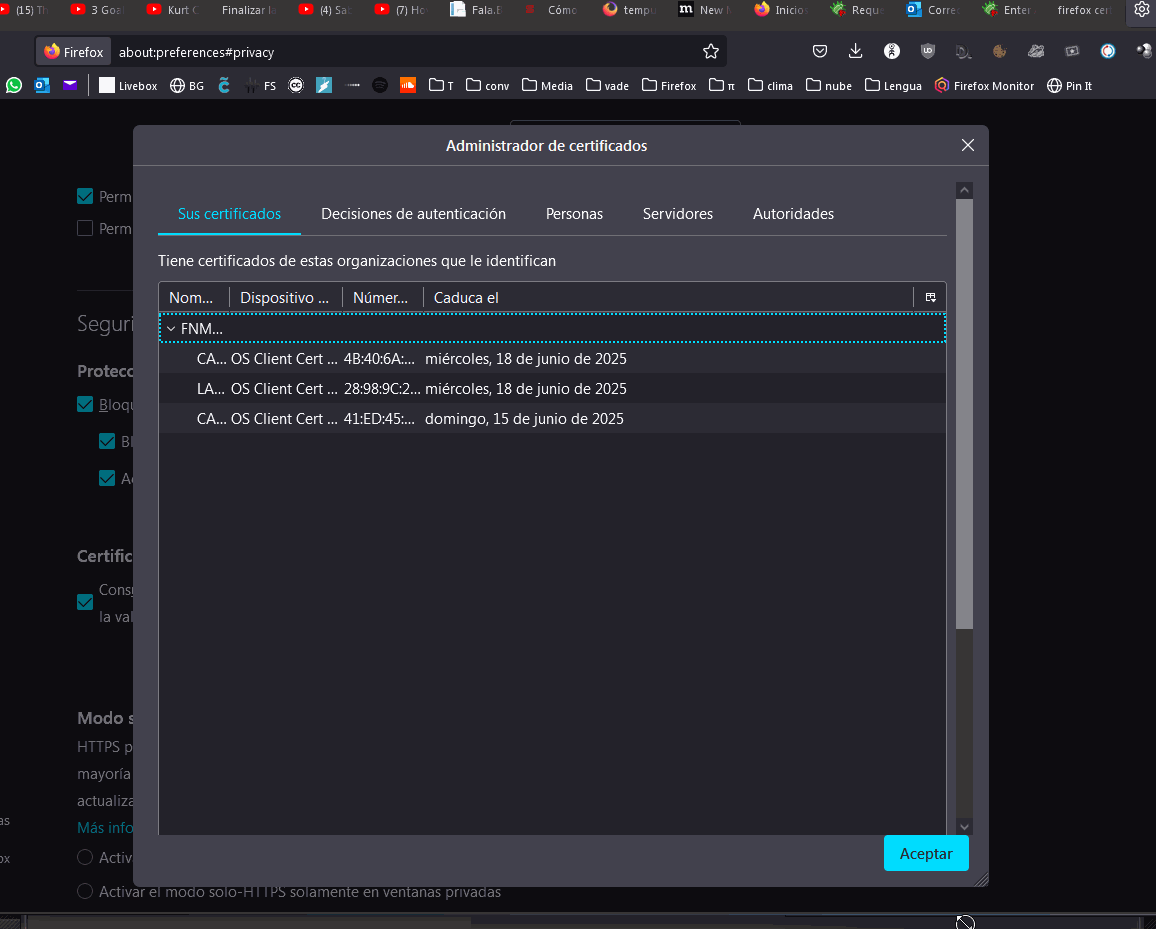Collapse the FNM... certificate group

click(x=171, y=329)
